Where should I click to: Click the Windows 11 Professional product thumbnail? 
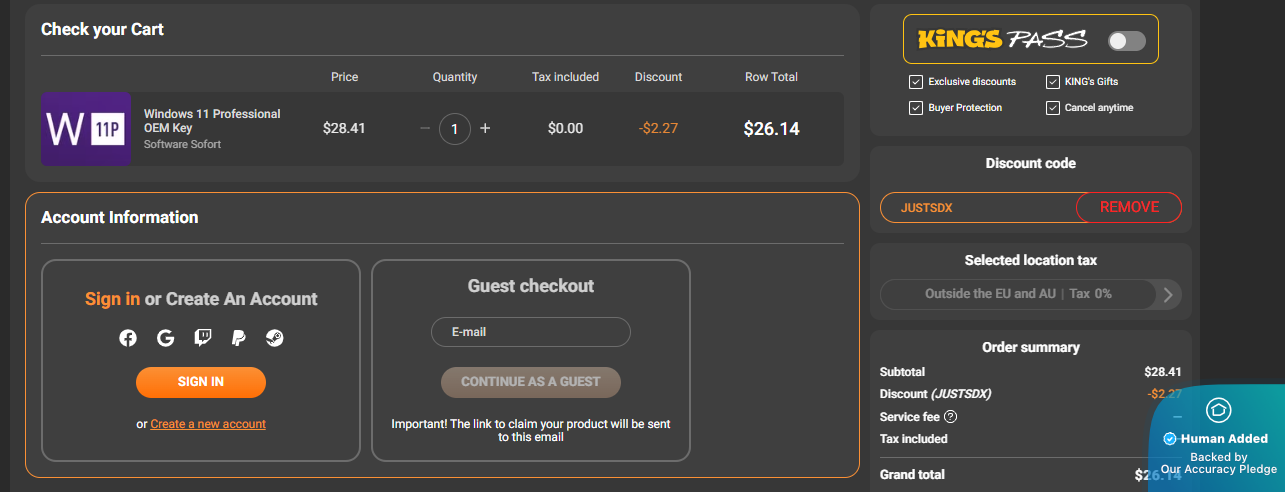(x=86, y=129)
